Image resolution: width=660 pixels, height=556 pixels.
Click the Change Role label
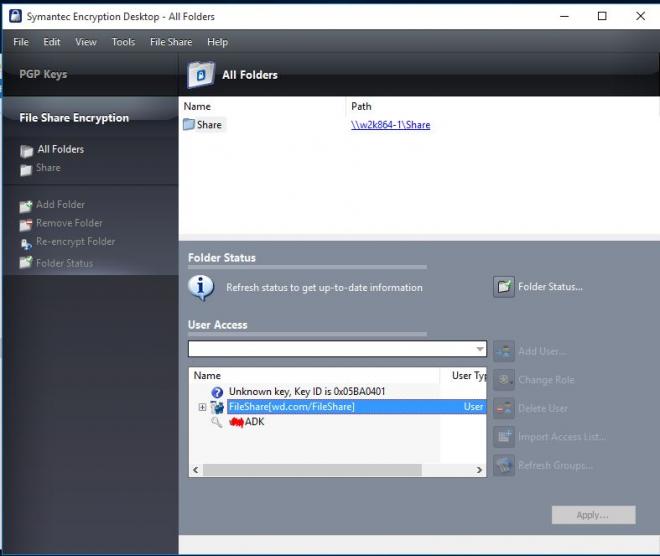(x=546, y=380)
